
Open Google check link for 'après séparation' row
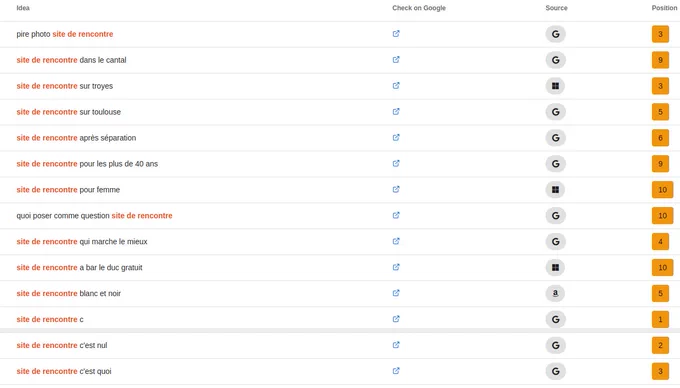[x=396, y=138]
